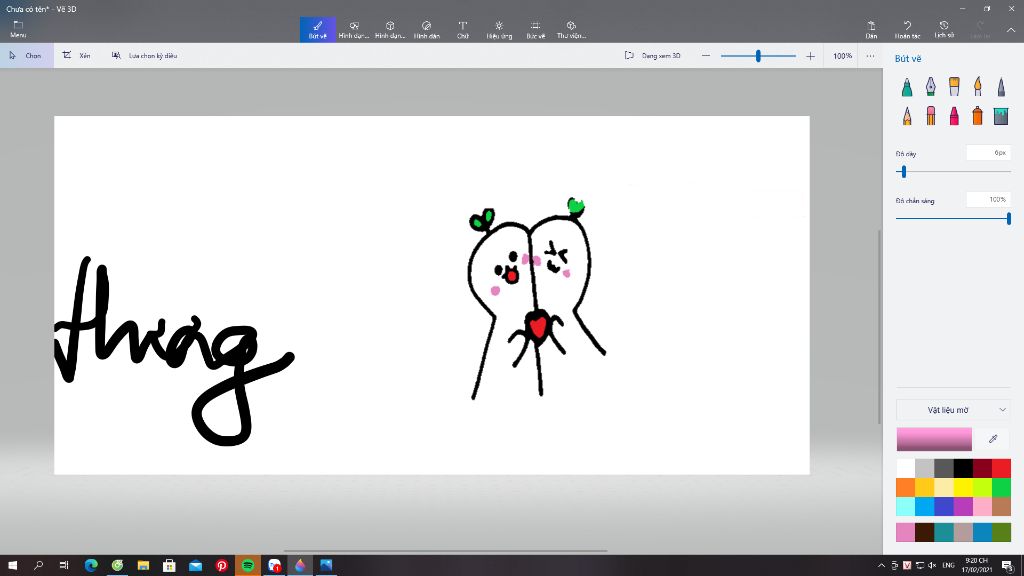Choose the cyan color swatch

pyautogui.click(x=905, y=506)
